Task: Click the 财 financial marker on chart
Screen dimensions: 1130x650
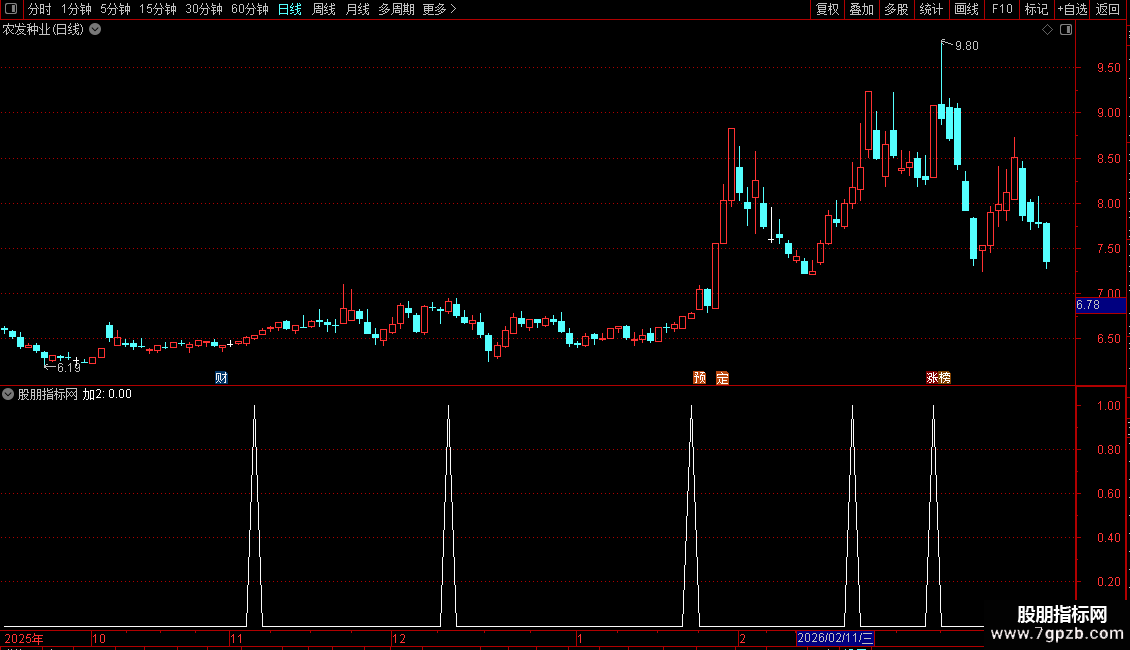Action: tap(221, 378)
